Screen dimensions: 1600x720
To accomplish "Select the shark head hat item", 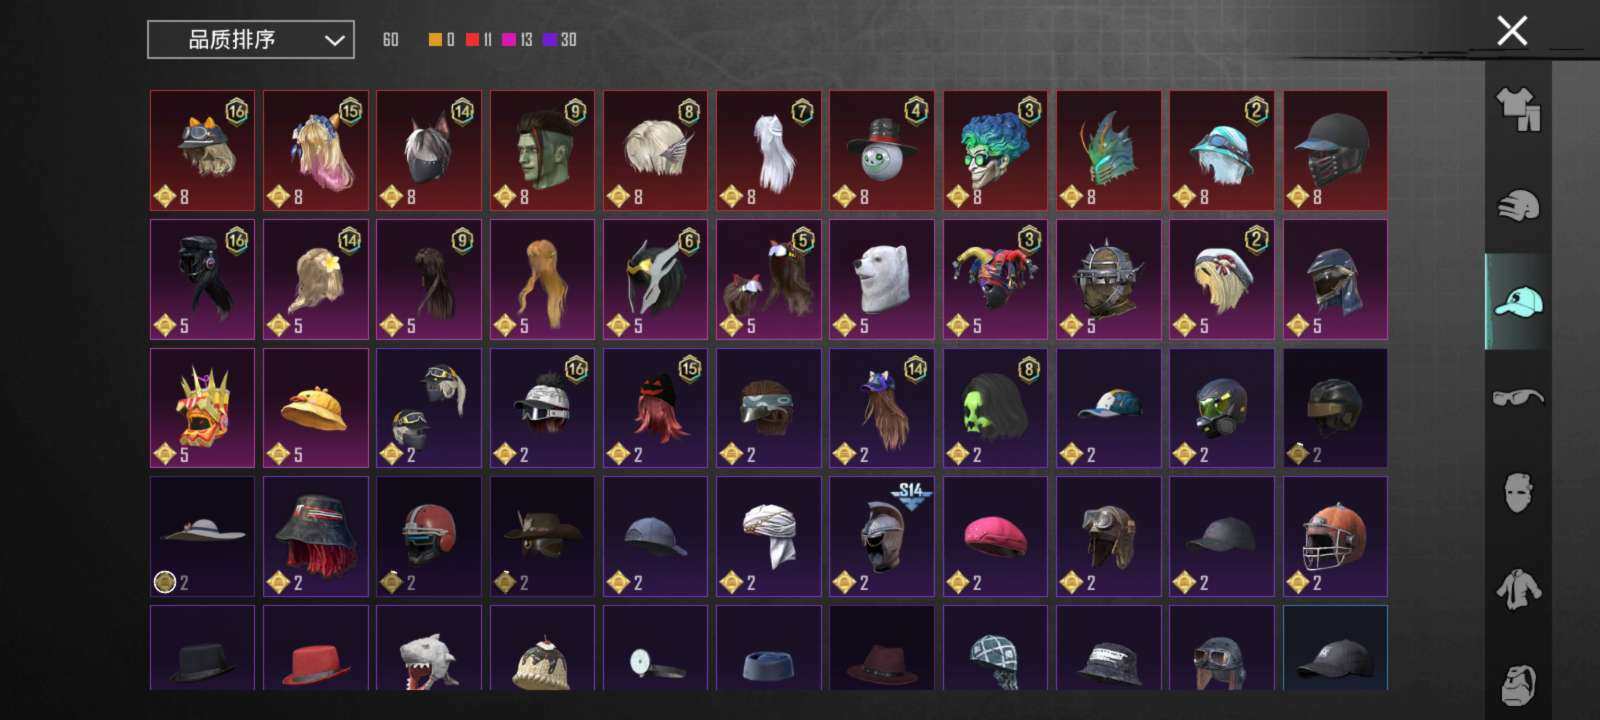I will point(428,648).
